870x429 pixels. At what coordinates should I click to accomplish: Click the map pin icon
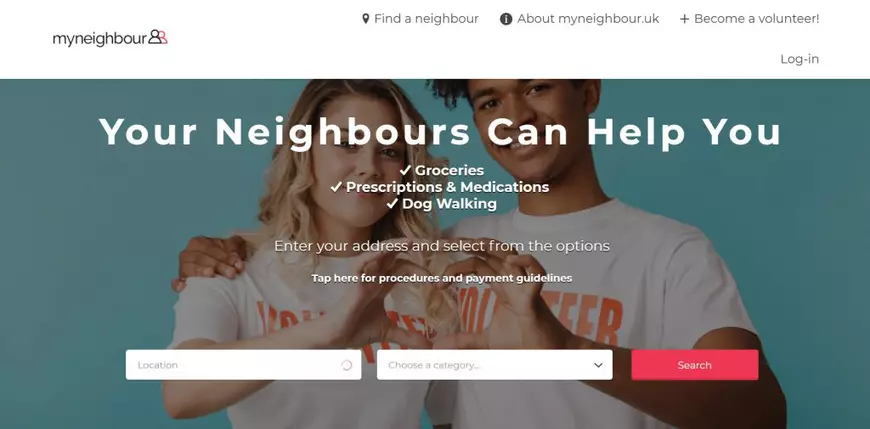[365, 19]
